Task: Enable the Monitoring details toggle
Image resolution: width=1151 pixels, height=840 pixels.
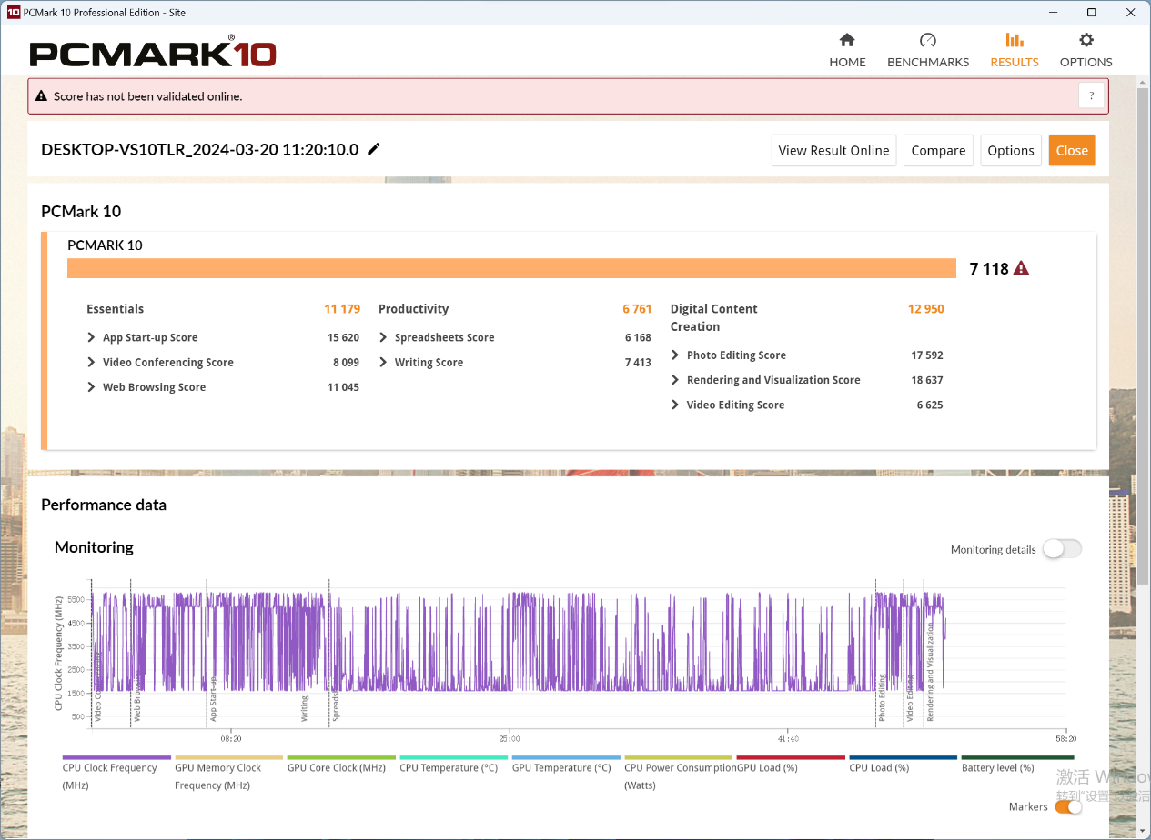Action: (1062, 549)
